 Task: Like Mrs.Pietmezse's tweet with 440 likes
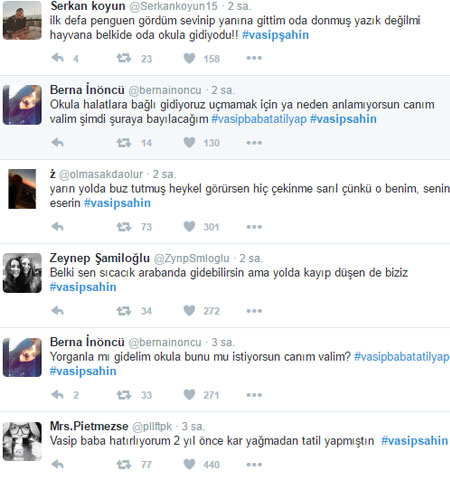[x=189, y=464]
